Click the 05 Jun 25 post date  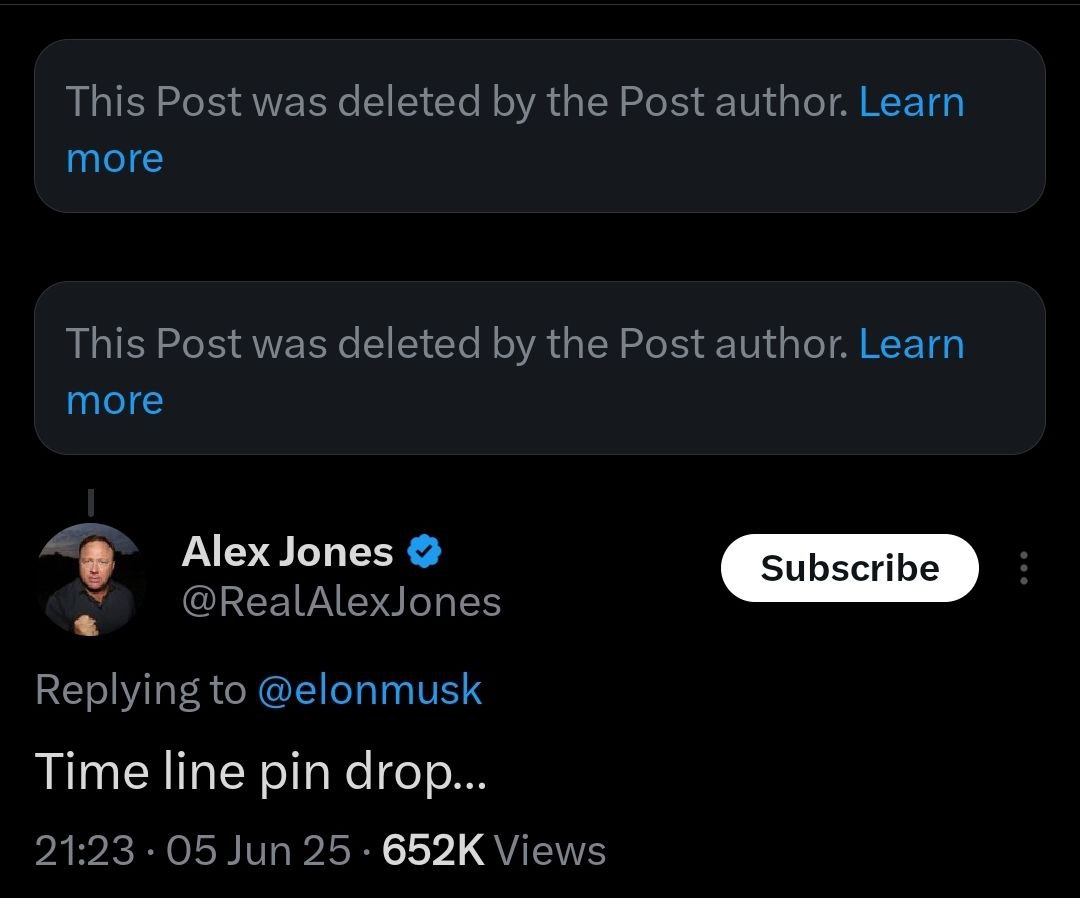tap(259, 850)
